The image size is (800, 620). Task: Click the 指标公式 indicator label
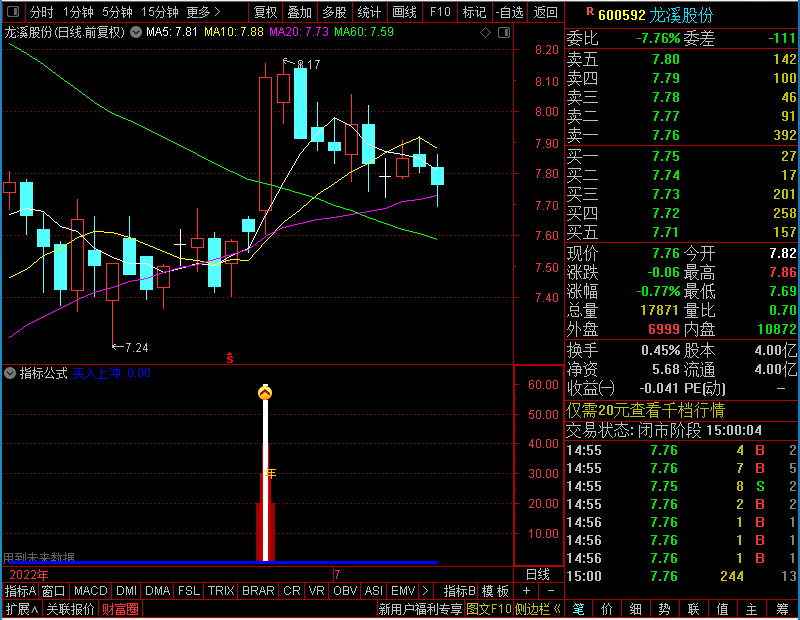point(43,373)
